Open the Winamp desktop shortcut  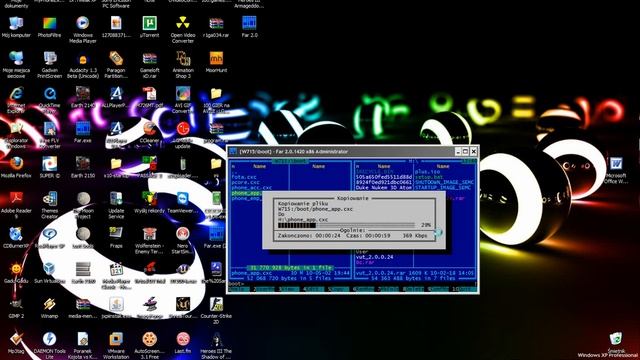tap(49, 308)
